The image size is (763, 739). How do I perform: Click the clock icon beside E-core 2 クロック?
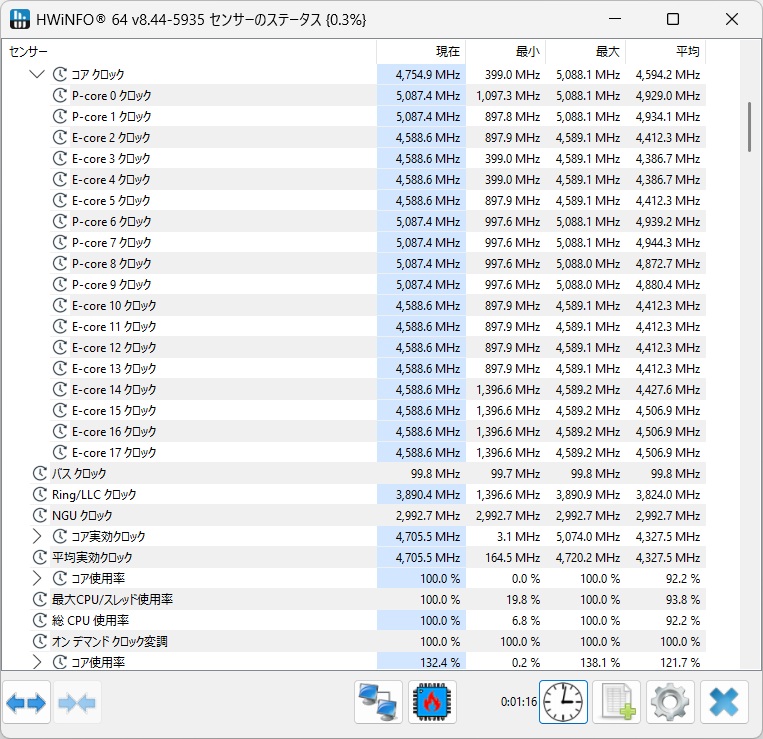59,137
